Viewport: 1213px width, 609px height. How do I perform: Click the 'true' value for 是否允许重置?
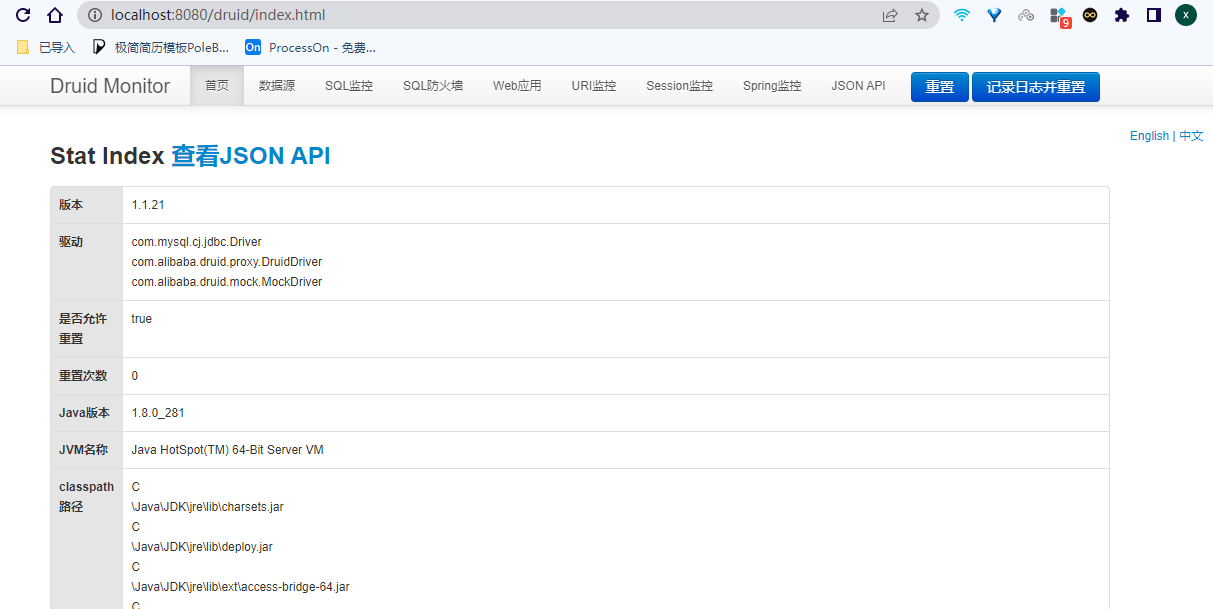tap(142, 319)
